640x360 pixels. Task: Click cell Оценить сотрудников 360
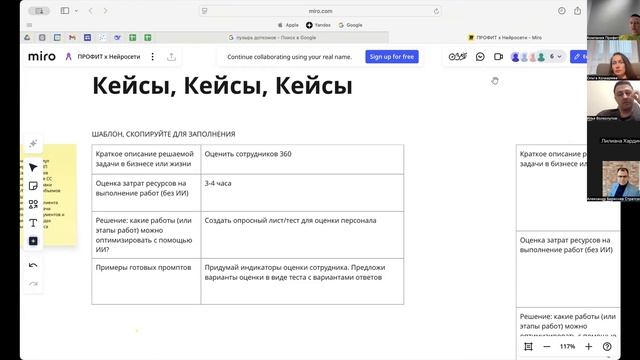coord(302,159)
